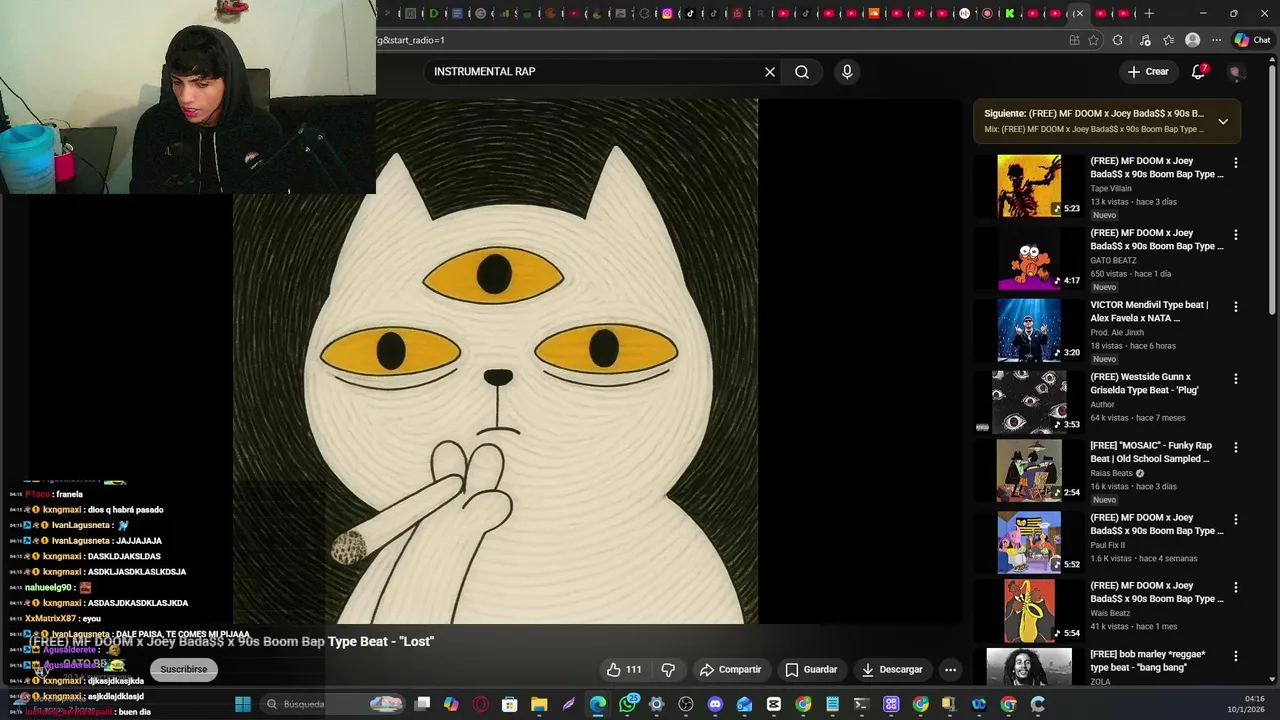The height and width of the screenshot is (720, 1280).
Task: Click the "Nuevo" badge under Tape Villain
Action: coord(1104,215)
